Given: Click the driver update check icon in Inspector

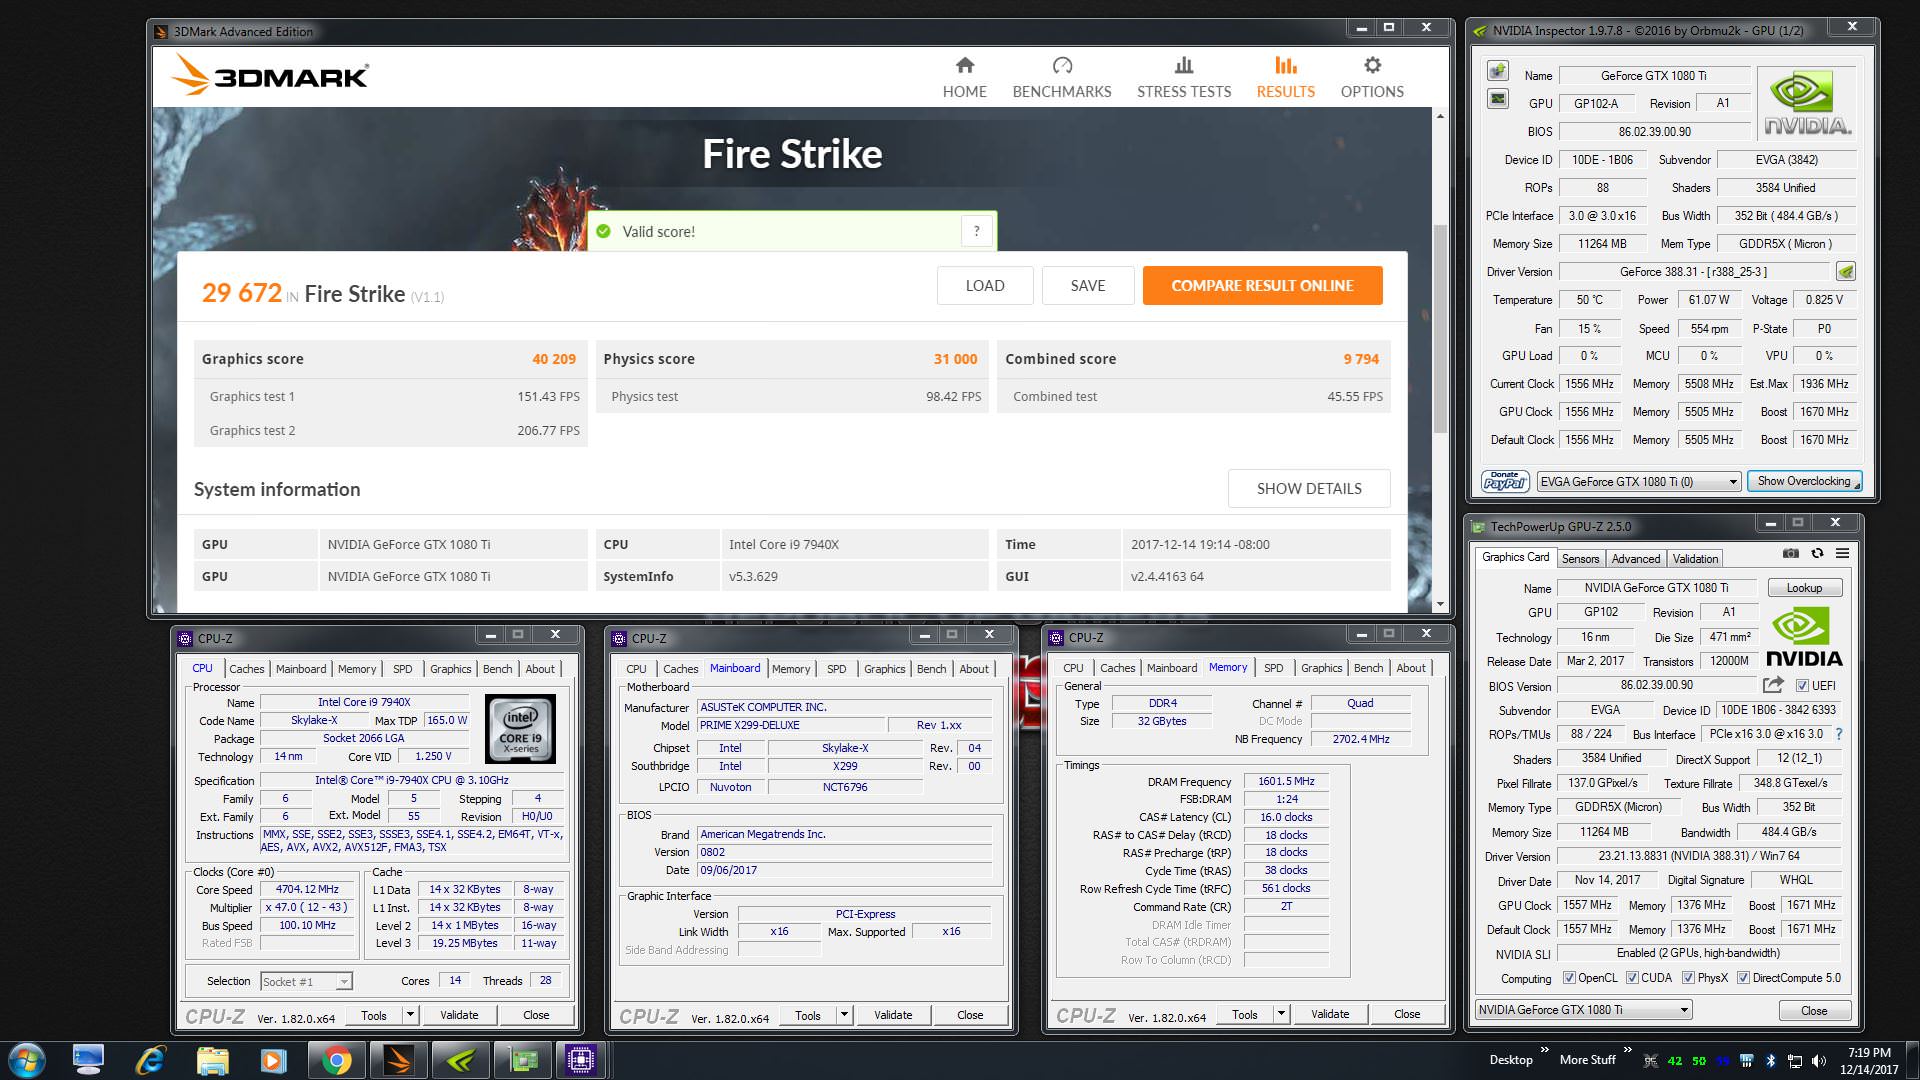Looking at the screenshot, I should point(1846,271).
